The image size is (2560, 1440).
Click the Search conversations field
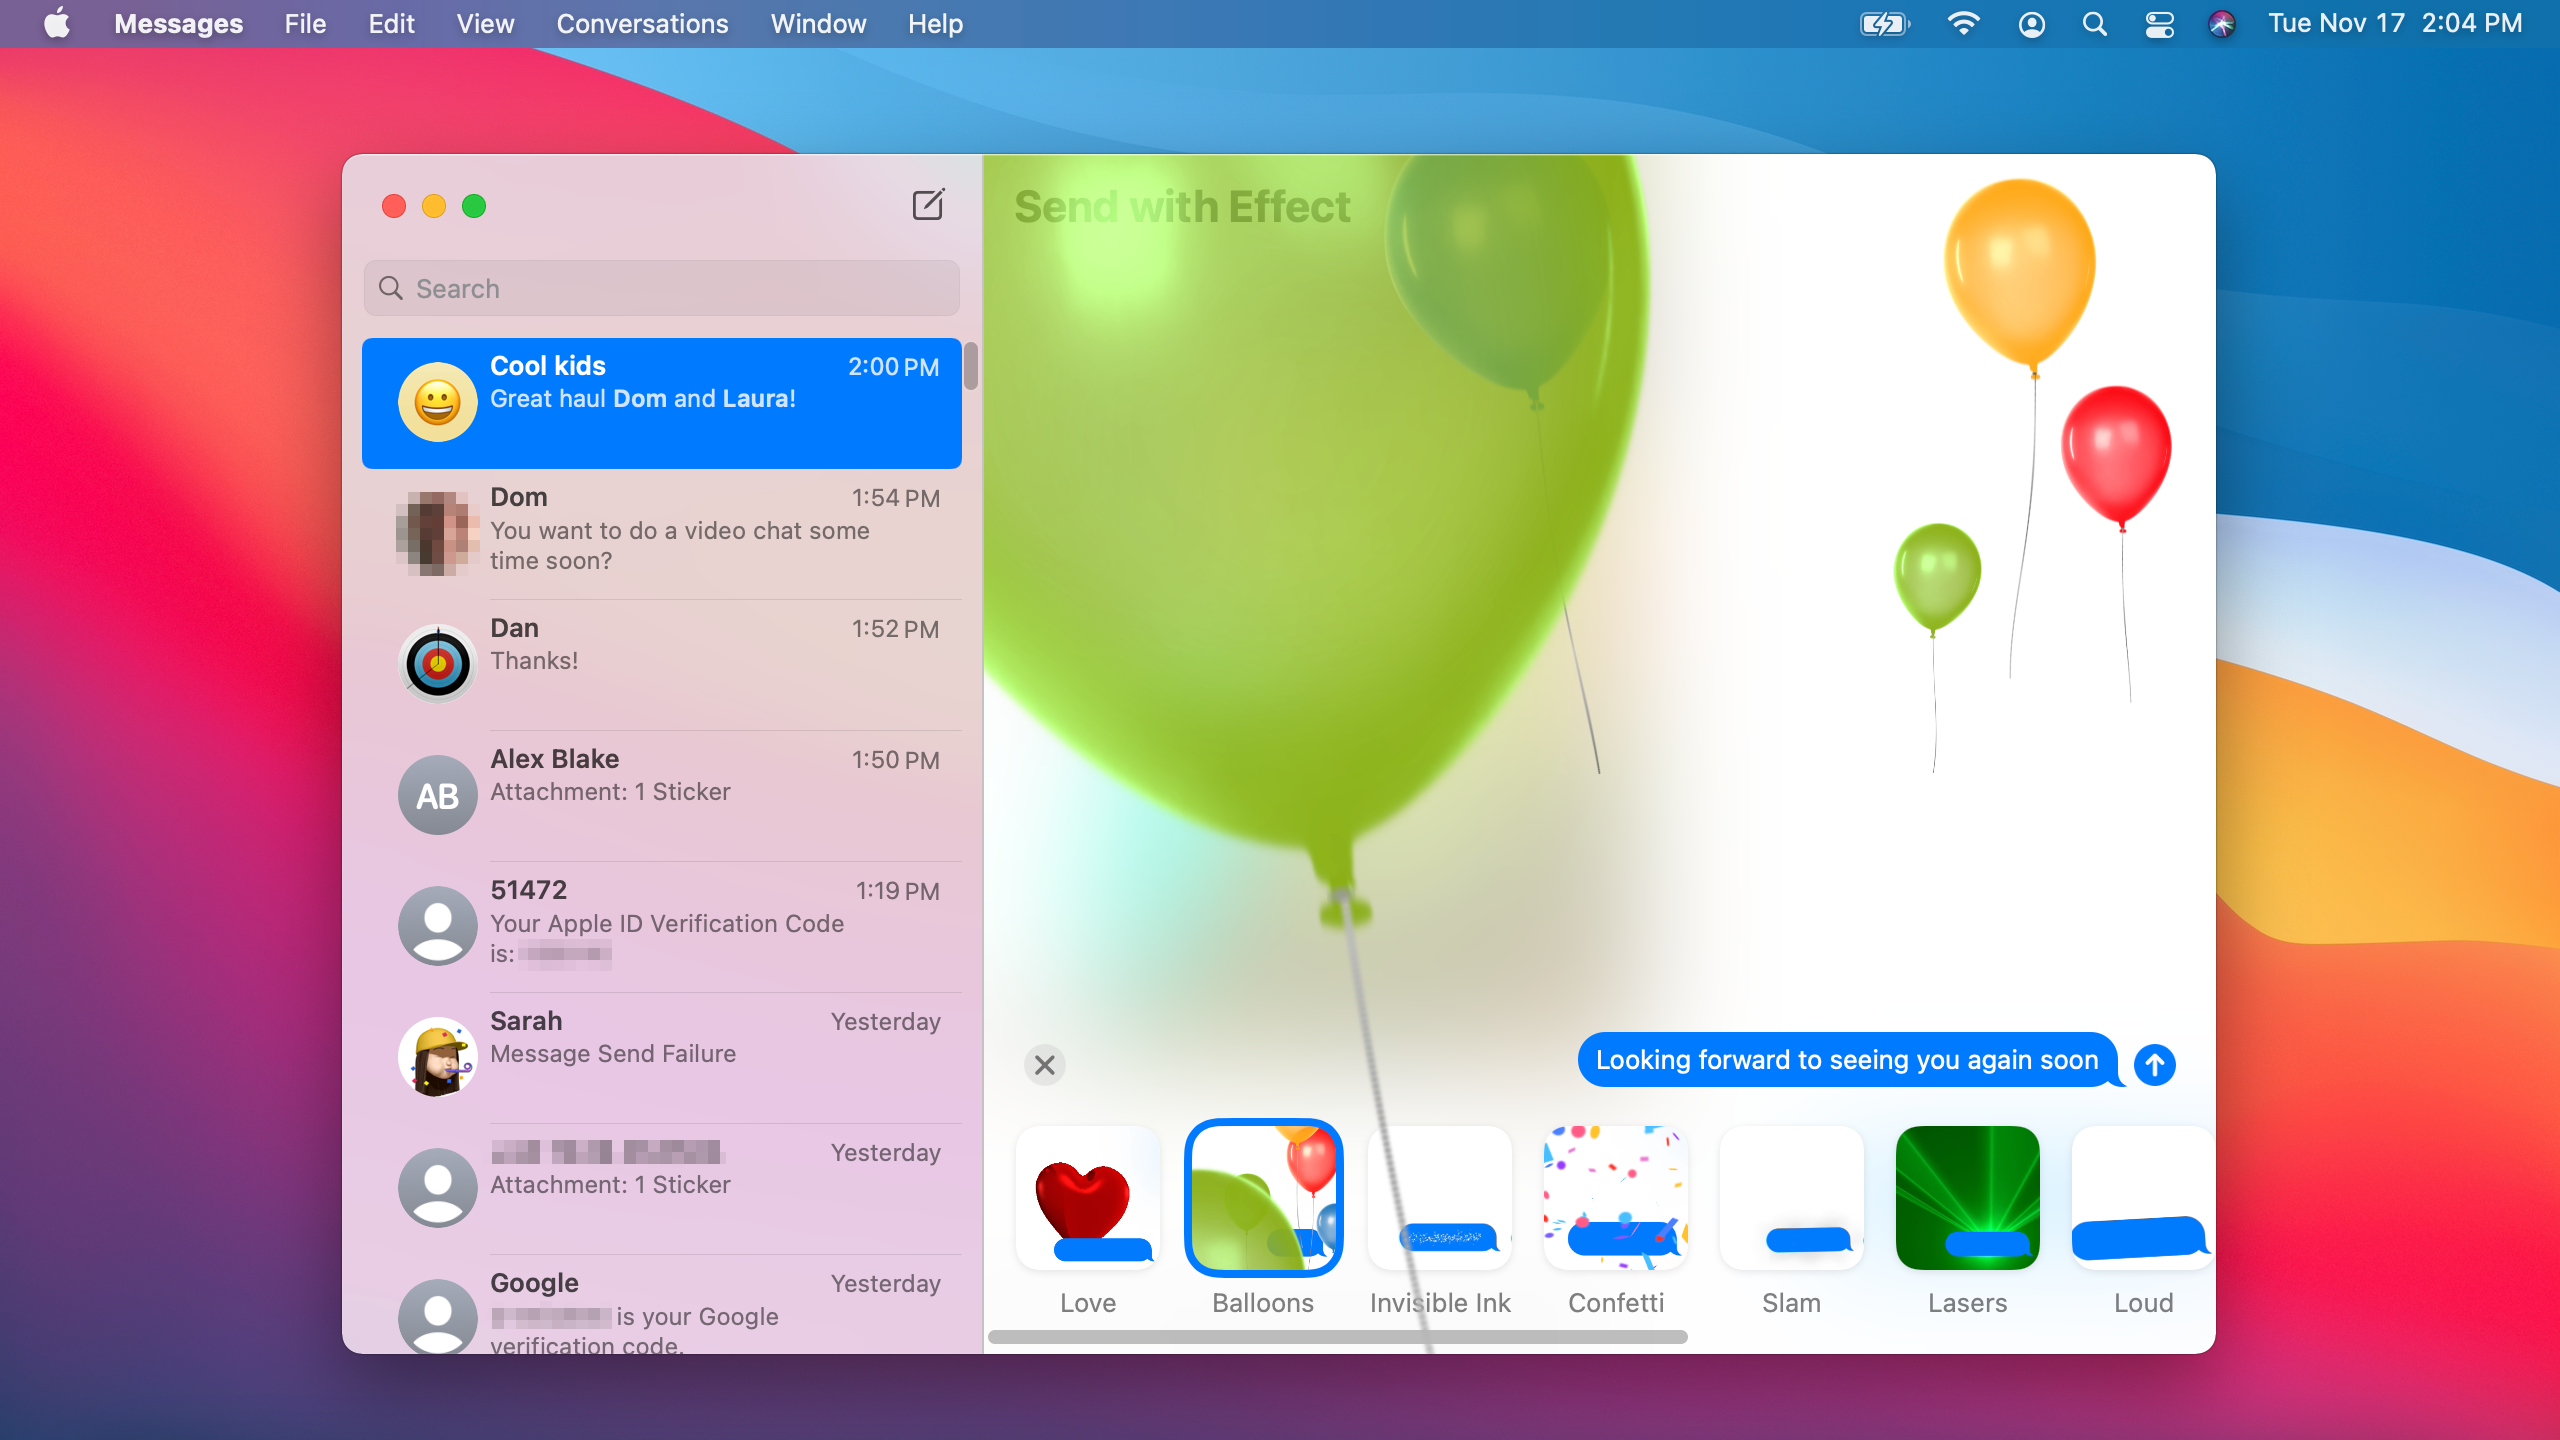[662, 288]
